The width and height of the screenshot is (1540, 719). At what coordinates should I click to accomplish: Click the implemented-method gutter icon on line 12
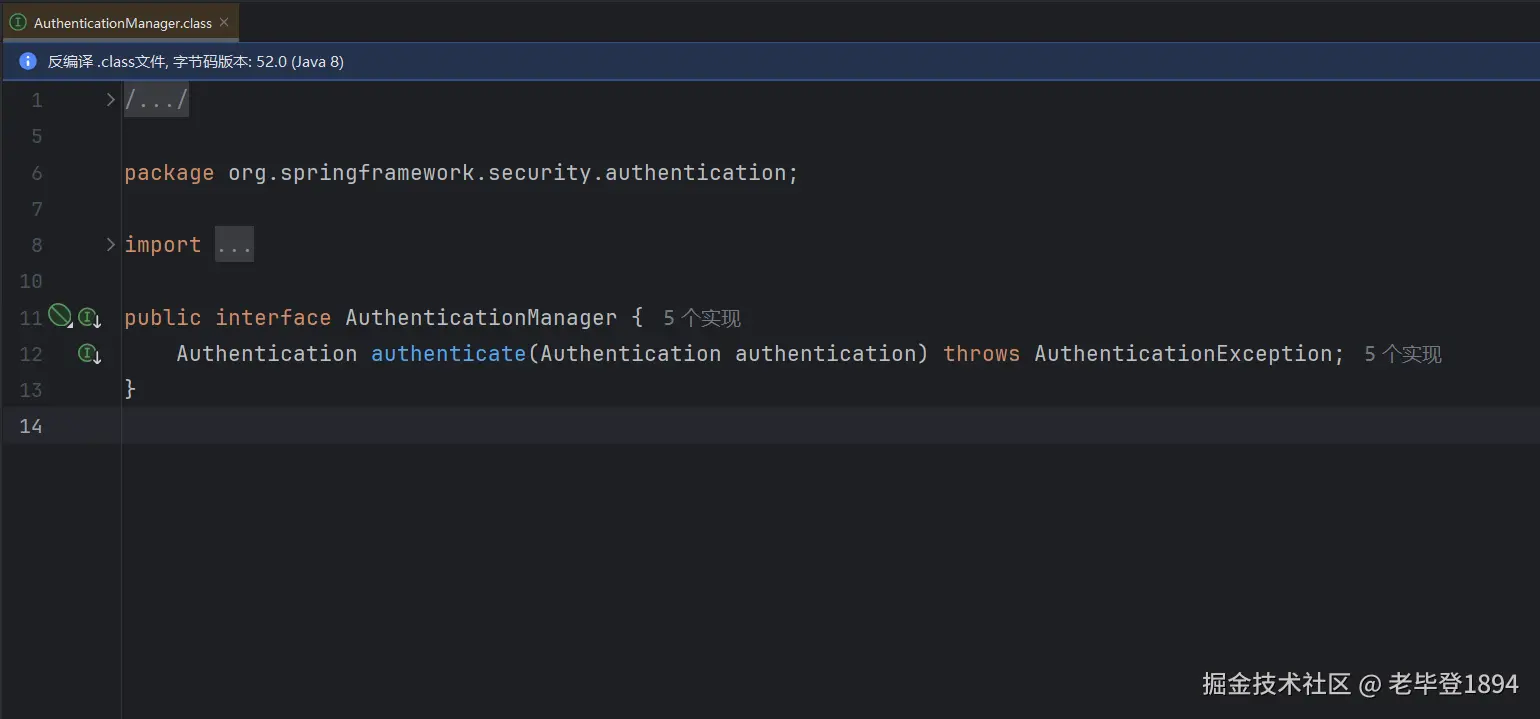point(88,354)
